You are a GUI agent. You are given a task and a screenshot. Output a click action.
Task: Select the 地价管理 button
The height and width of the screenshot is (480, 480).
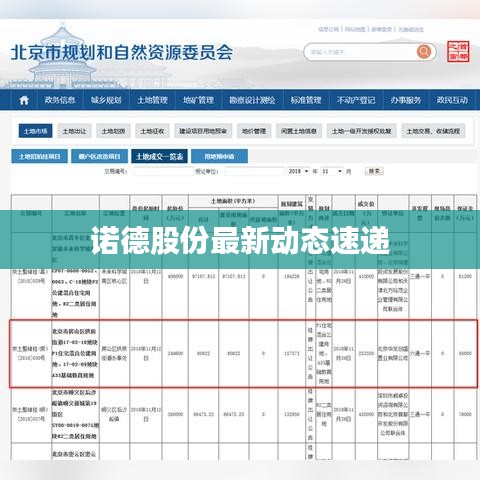[254, 131]
